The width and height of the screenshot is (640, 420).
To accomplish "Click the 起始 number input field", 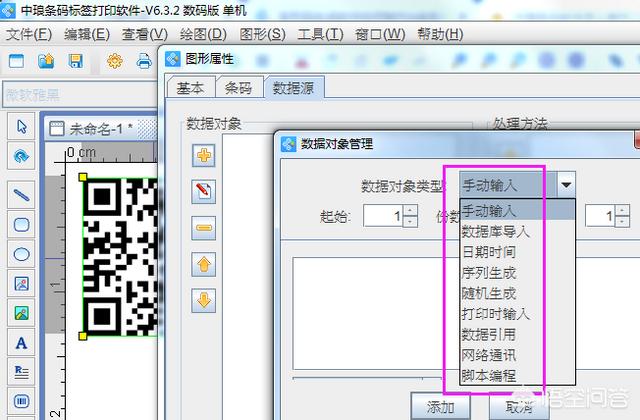I will [383, 216].
